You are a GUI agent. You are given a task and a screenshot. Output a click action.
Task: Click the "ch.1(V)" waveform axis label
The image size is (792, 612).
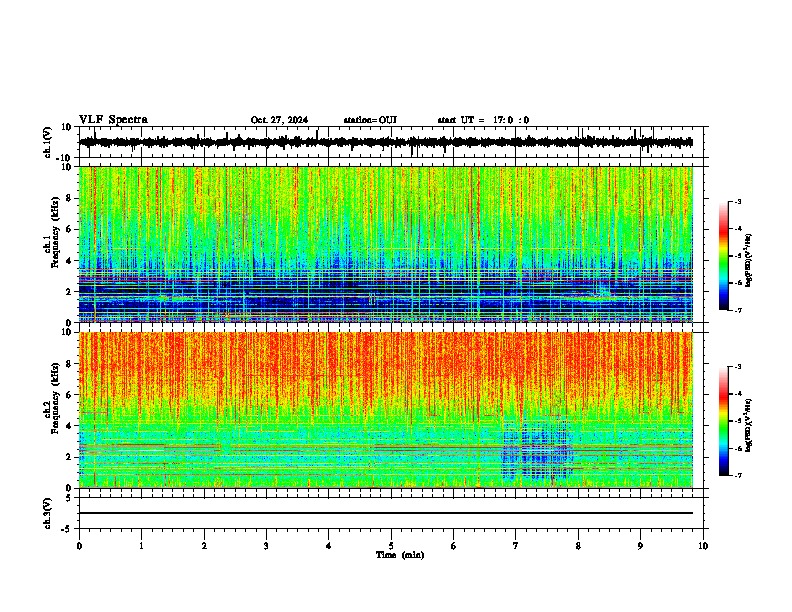(x=48, y=142)
